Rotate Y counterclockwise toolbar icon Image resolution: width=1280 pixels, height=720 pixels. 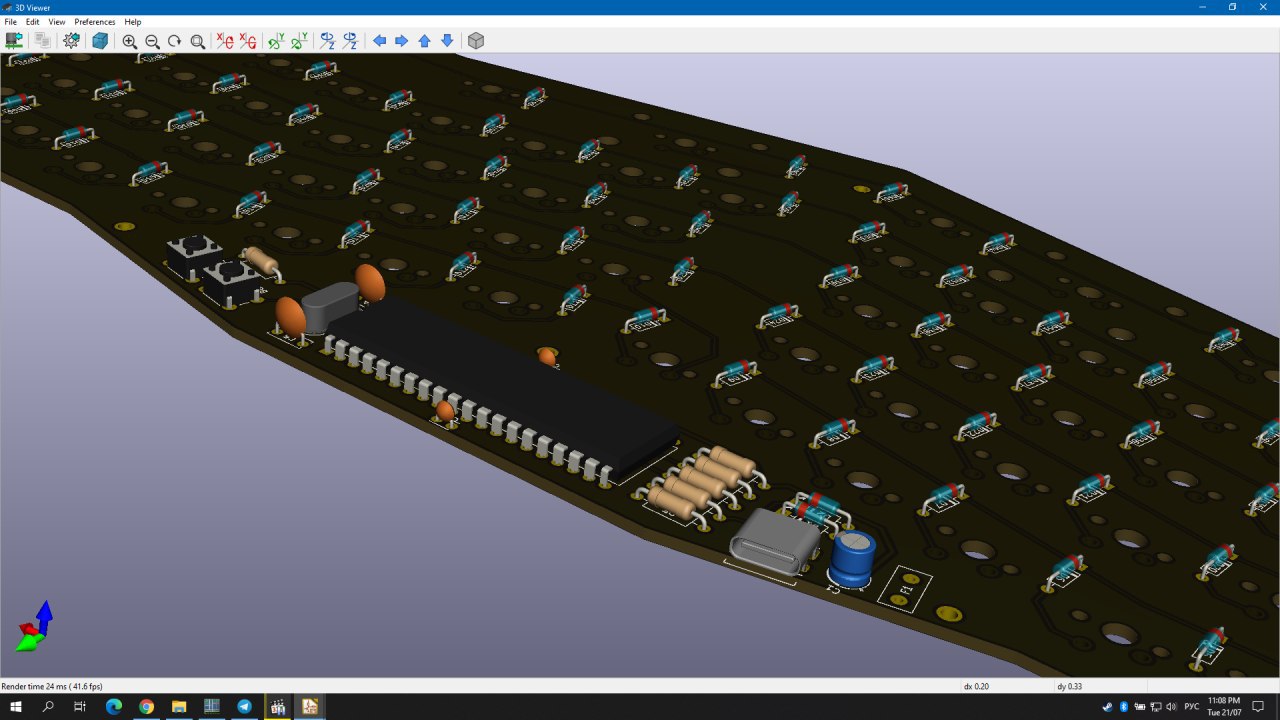[299, 41]
